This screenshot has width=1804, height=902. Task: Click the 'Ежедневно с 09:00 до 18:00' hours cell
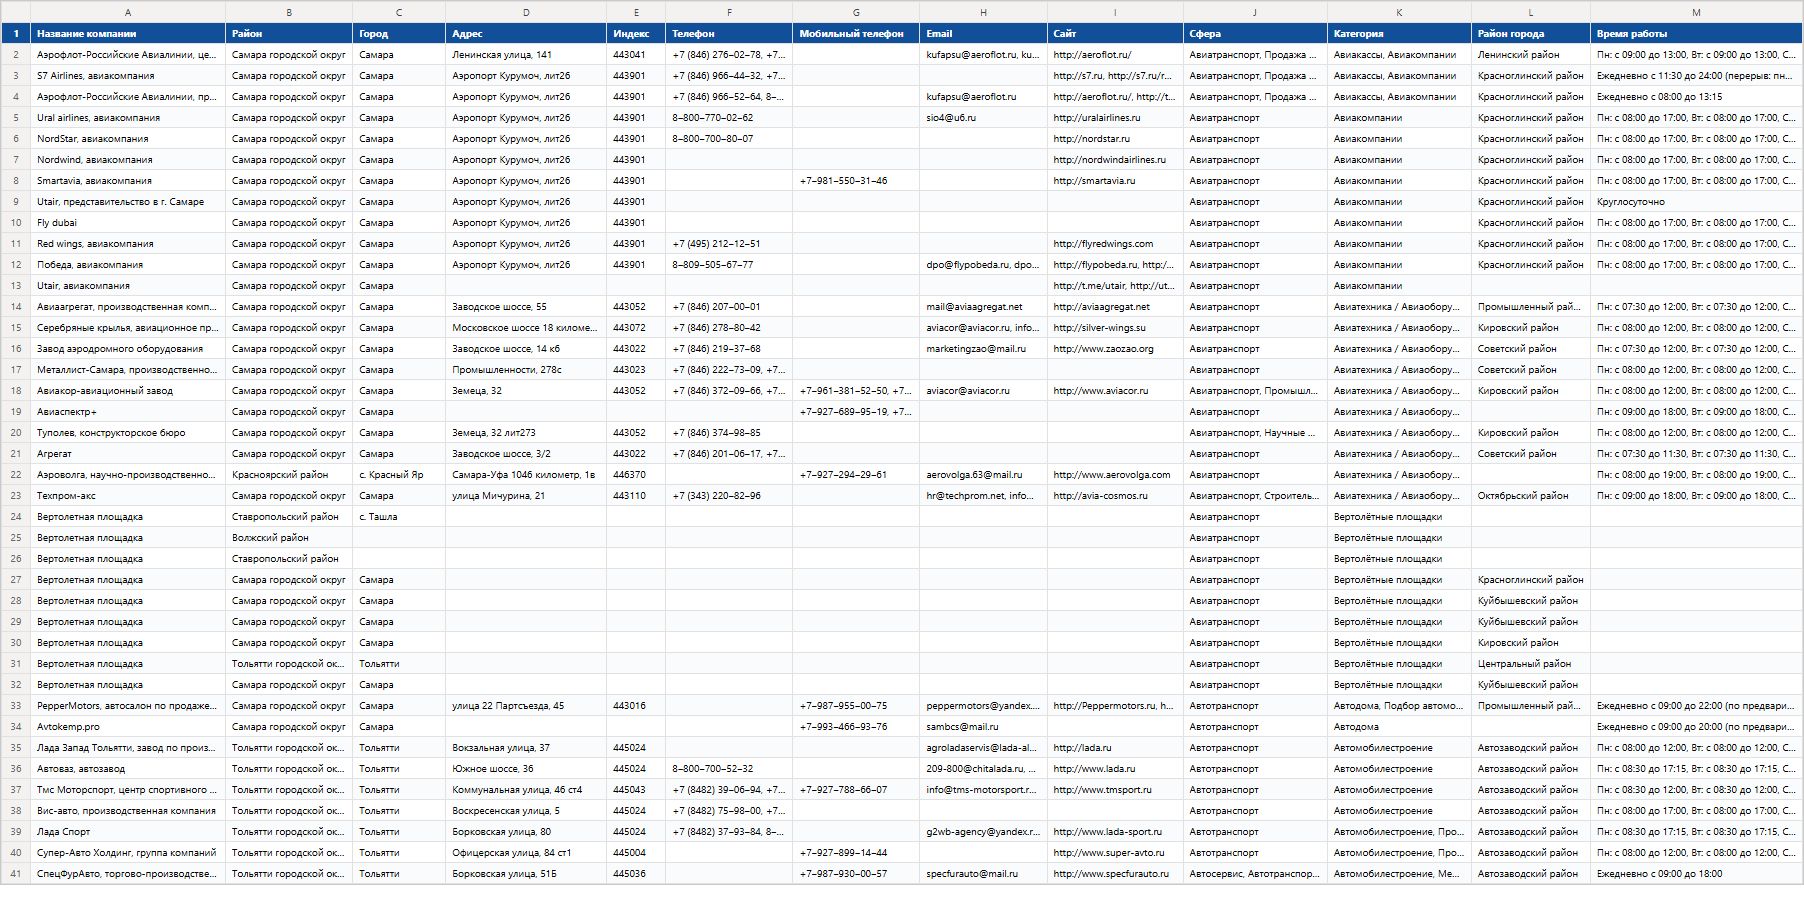(x=1696, y=874)
